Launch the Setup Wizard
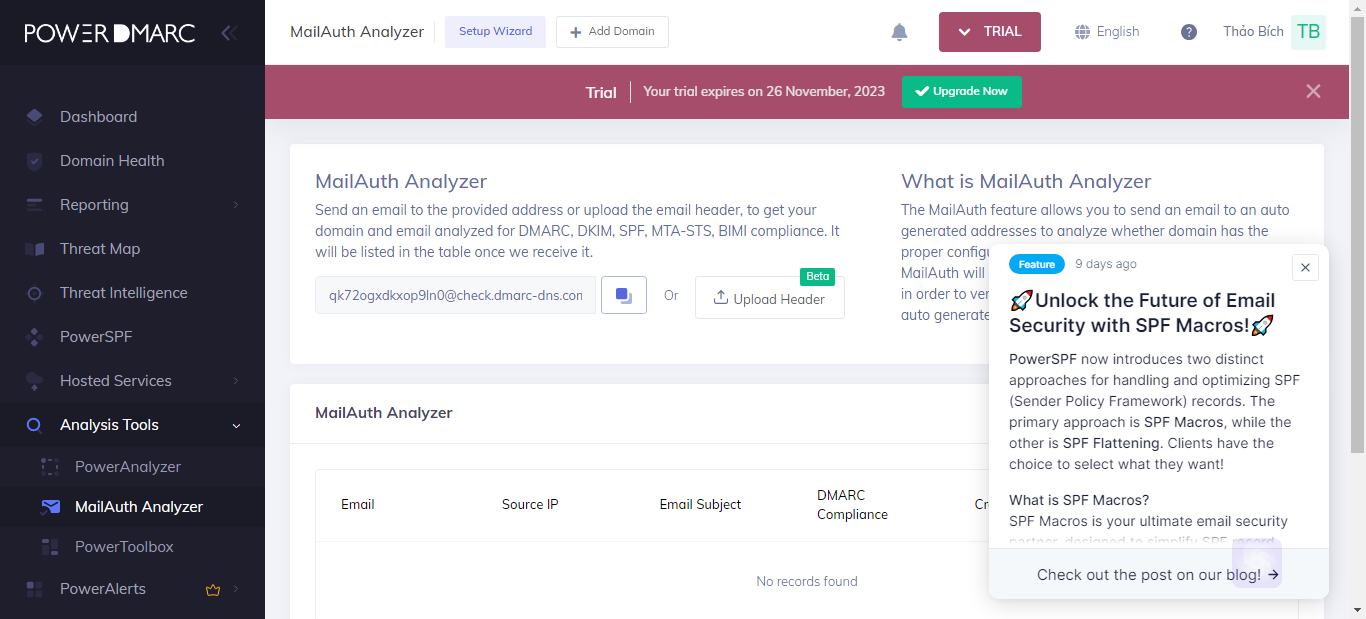Image resolution: width=1366 pixels, height=619 pixels. (496, 32)
